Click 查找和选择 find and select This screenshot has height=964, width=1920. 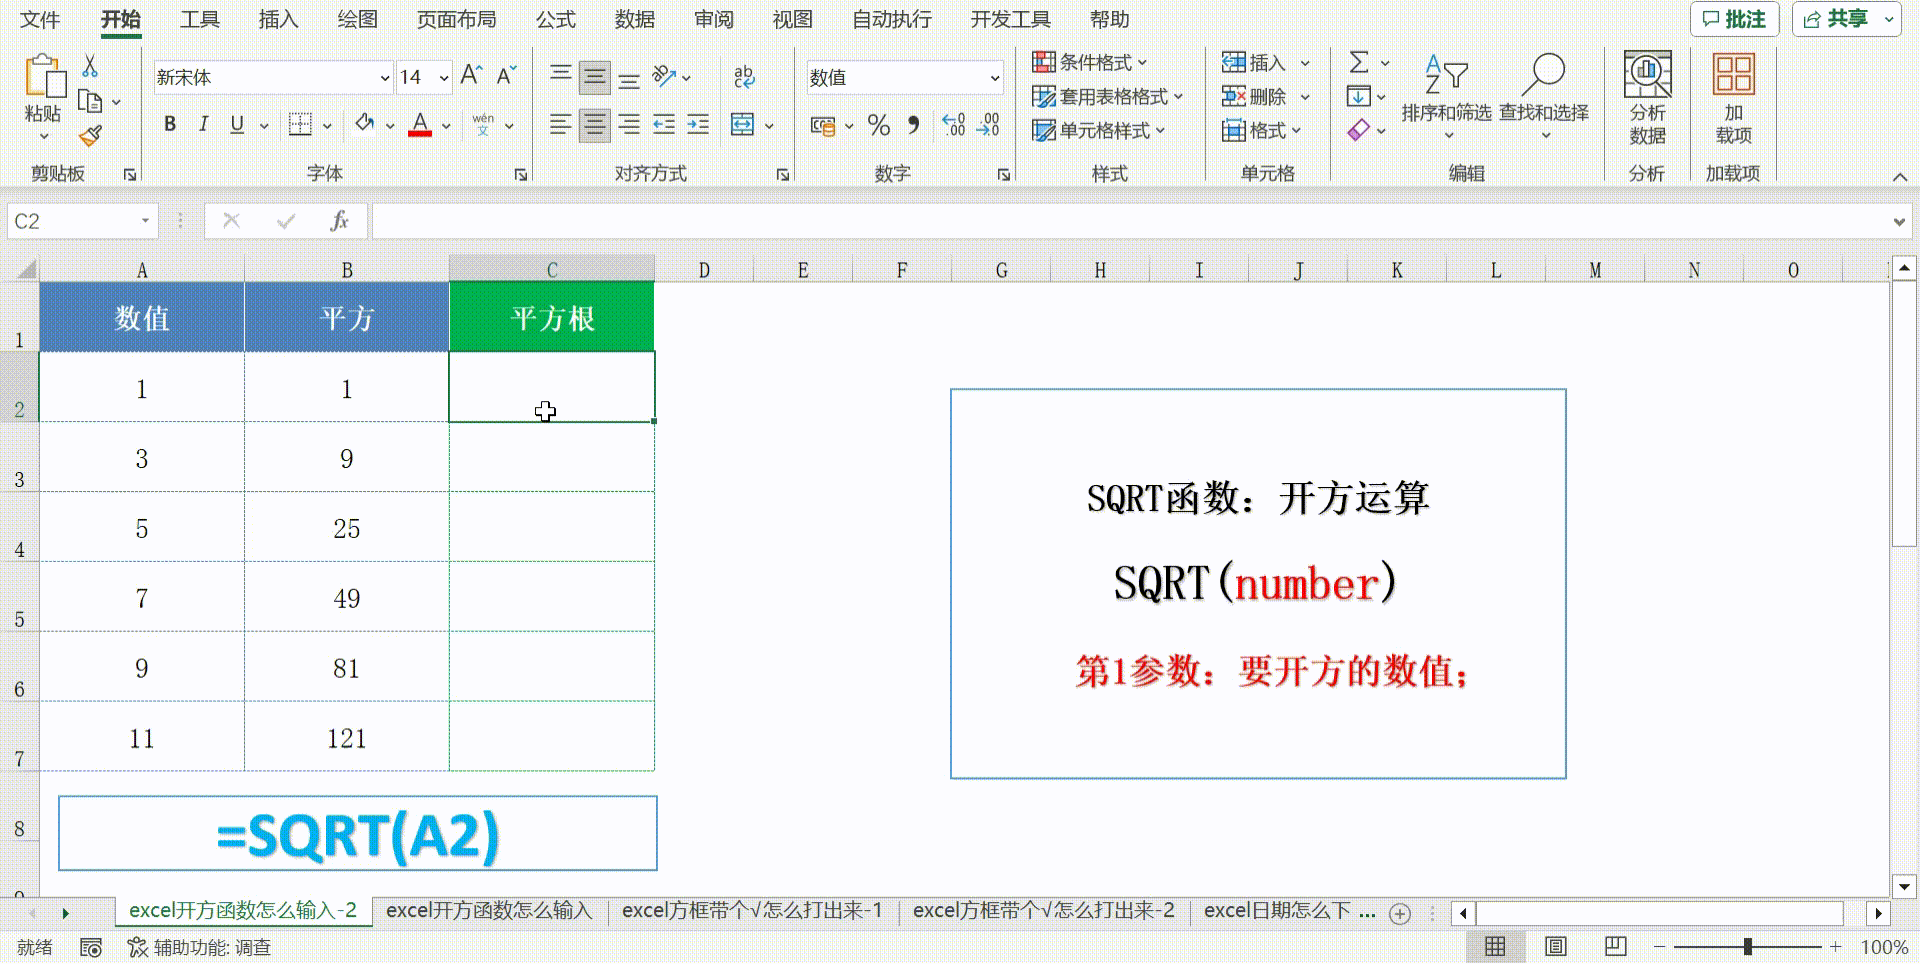tap(1543, 96)
